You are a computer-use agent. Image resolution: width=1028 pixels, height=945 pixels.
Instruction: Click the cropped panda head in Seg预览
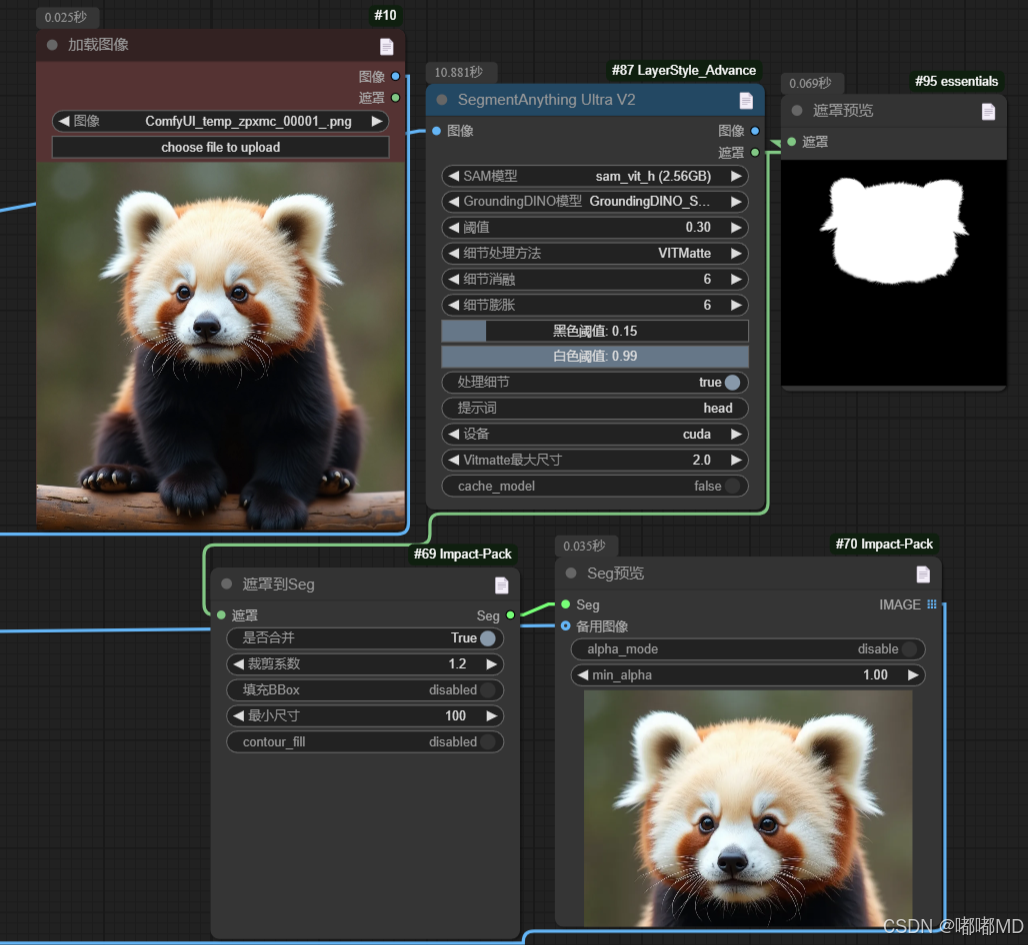[x=748, y=808]
